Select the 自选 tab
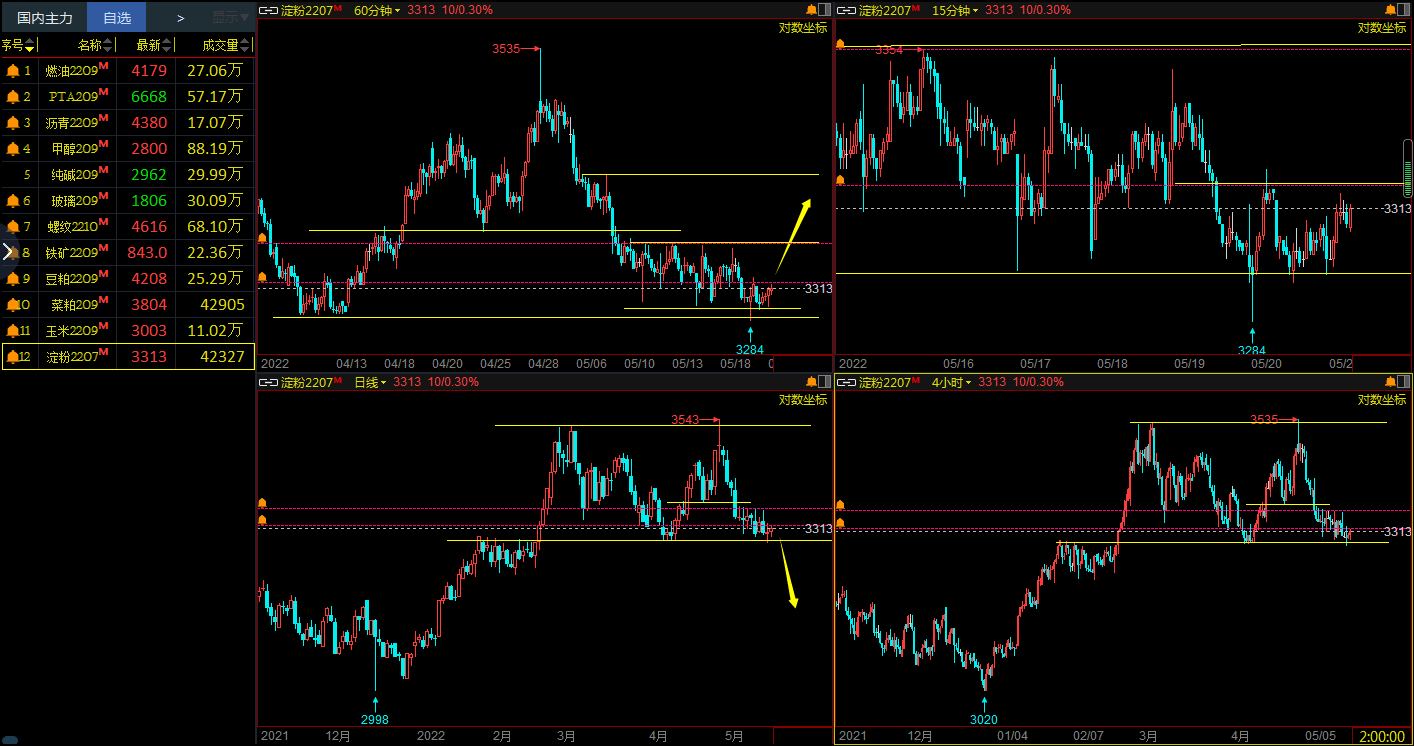 coord(117,17)
